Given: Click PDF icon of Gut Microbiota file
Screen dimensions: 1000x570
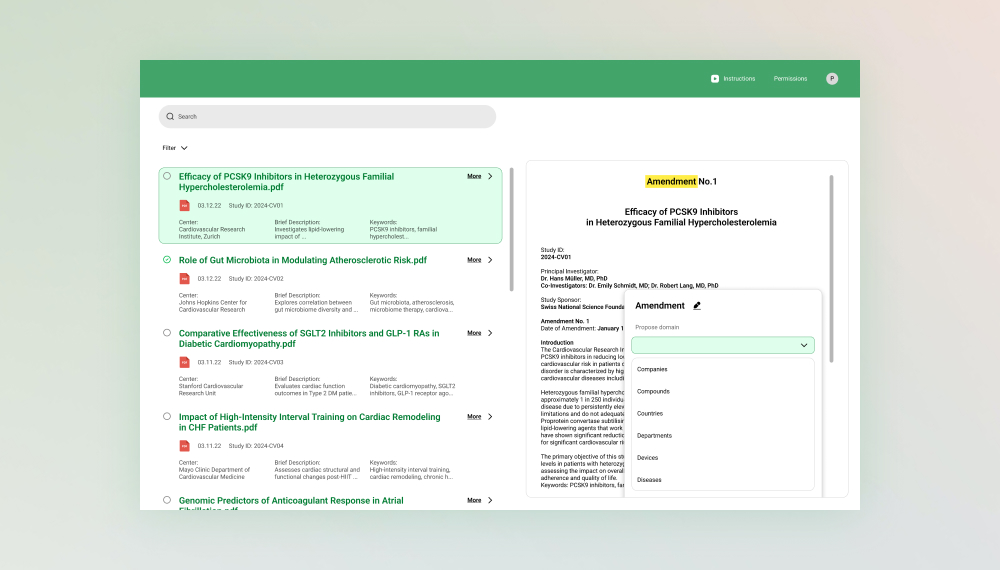Looking at the screenshot, I should [184, 279].
